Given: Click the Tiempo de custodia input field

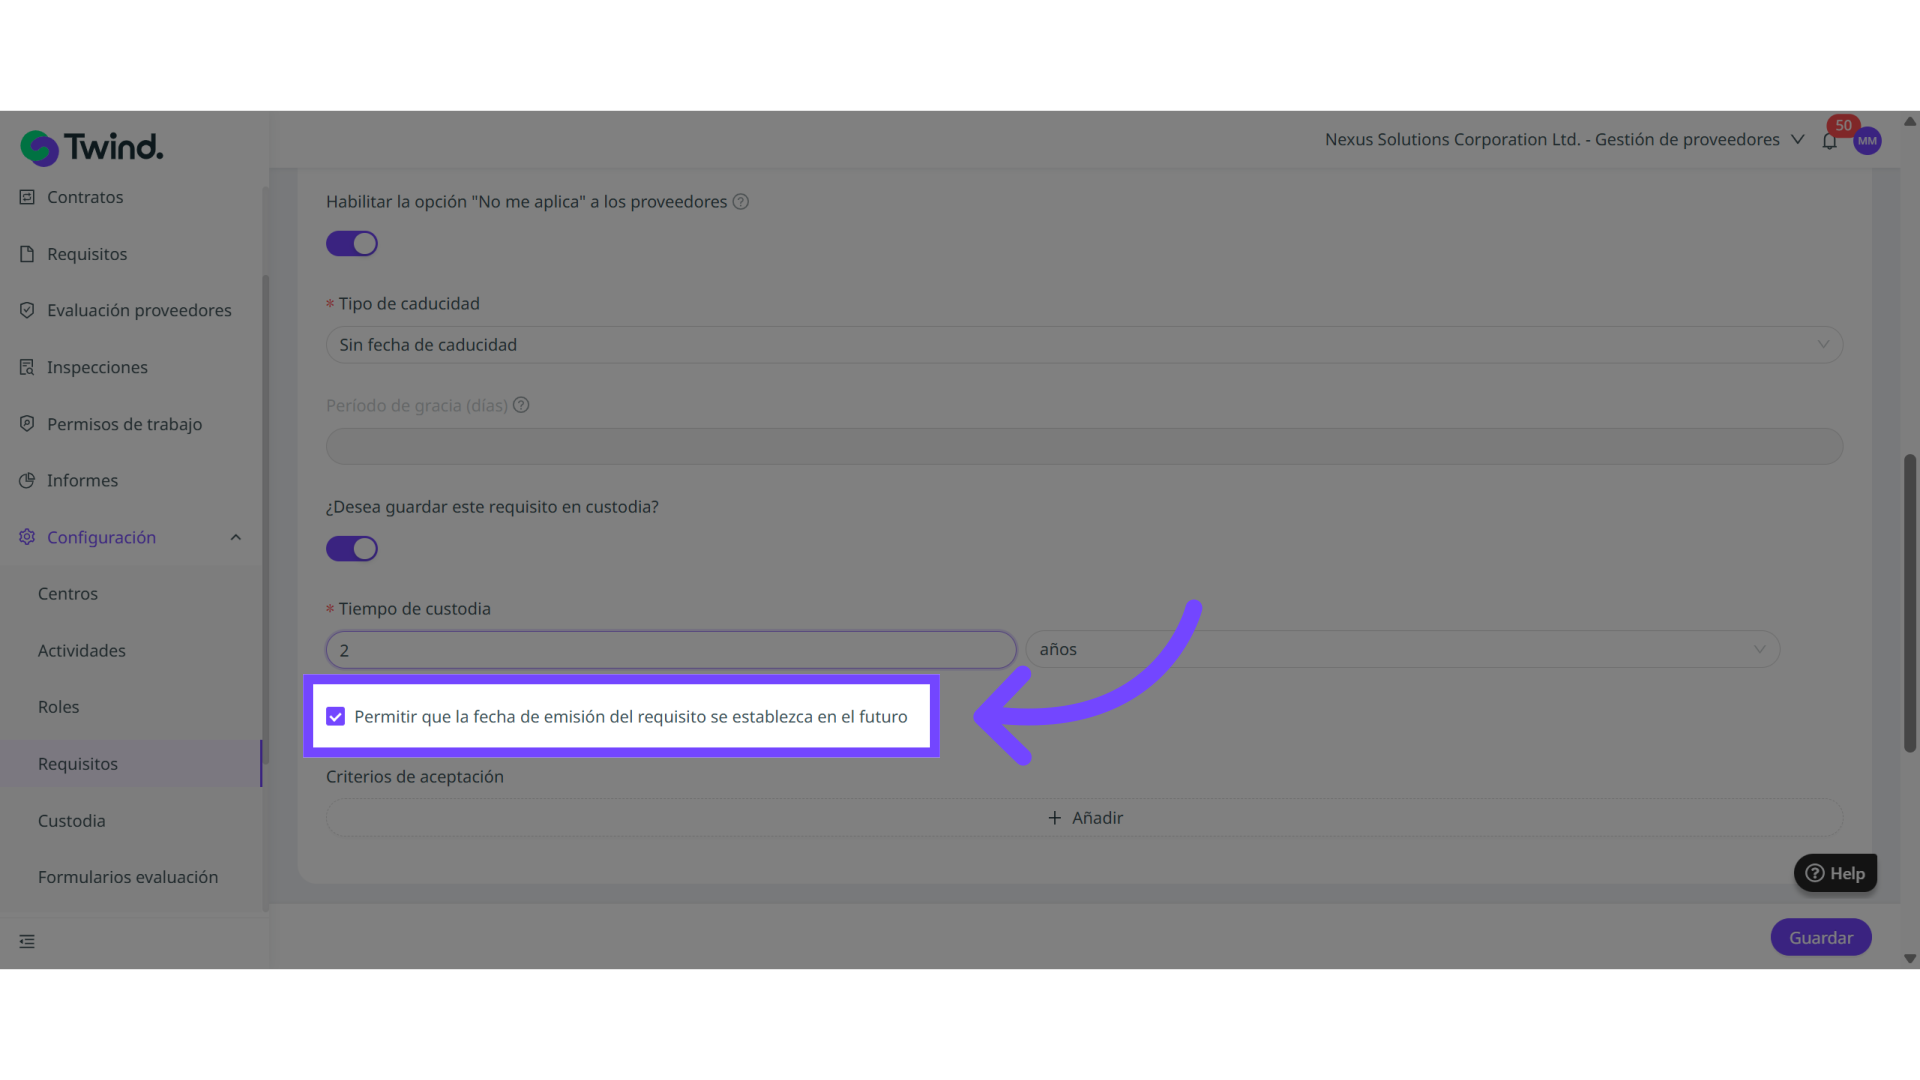Looking at the screenshot, I should pos(671,650).
